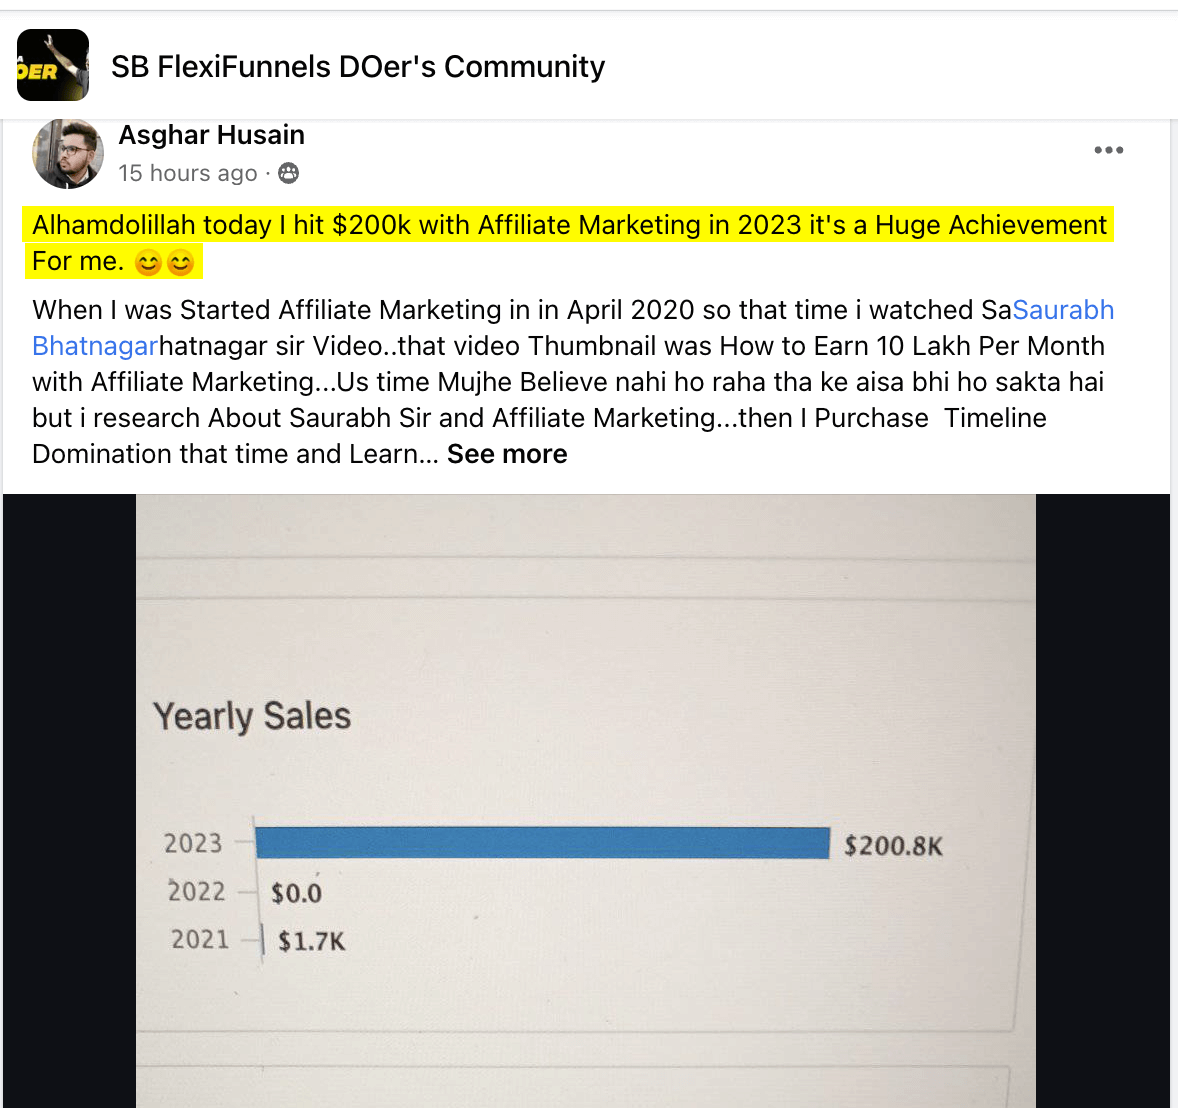1178x1108 pixels.
Task: Click the second blushing emoji after 'For me'
Action: [x=181, y=263]
